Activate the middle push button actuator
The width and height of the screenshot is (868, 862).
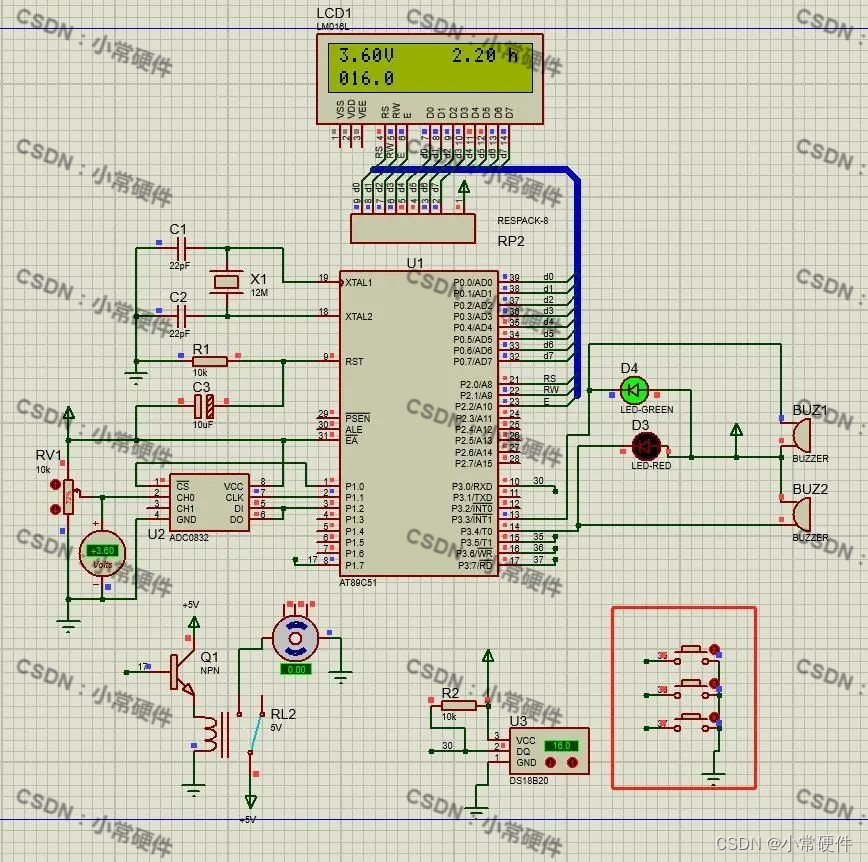tap(715, 683)
